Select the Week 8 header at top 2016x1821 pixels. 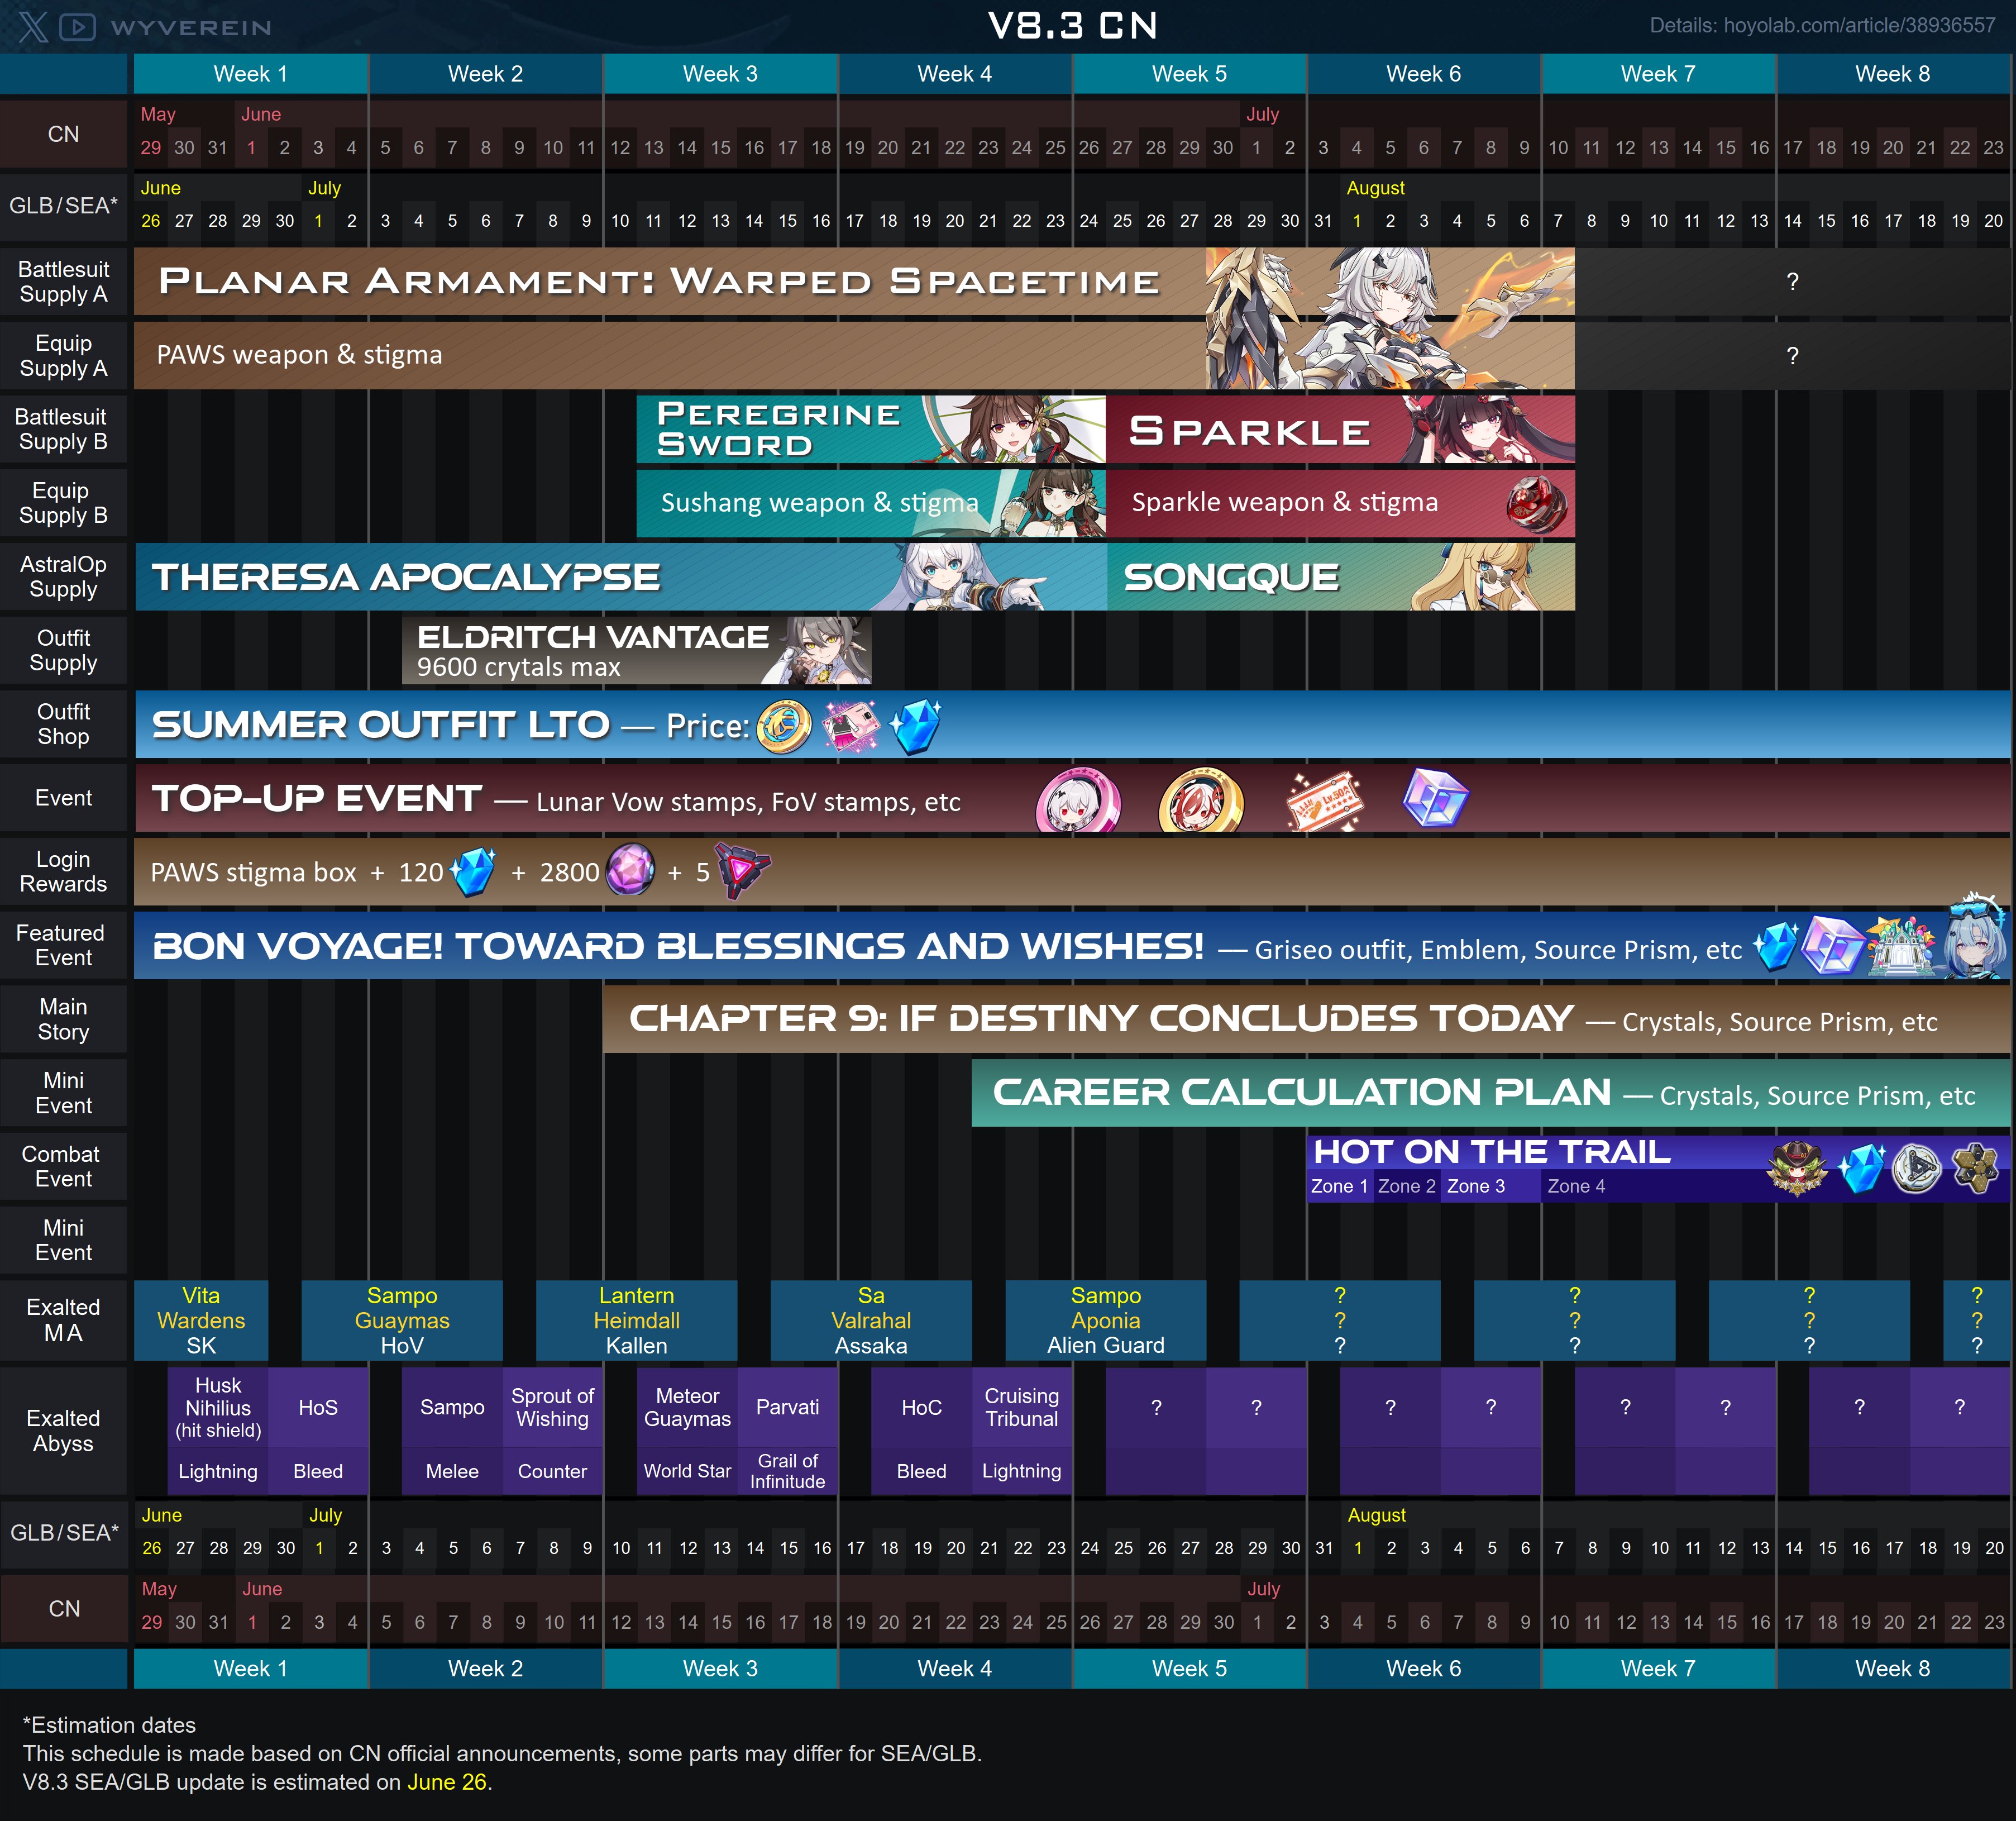tap(1893, 74)
